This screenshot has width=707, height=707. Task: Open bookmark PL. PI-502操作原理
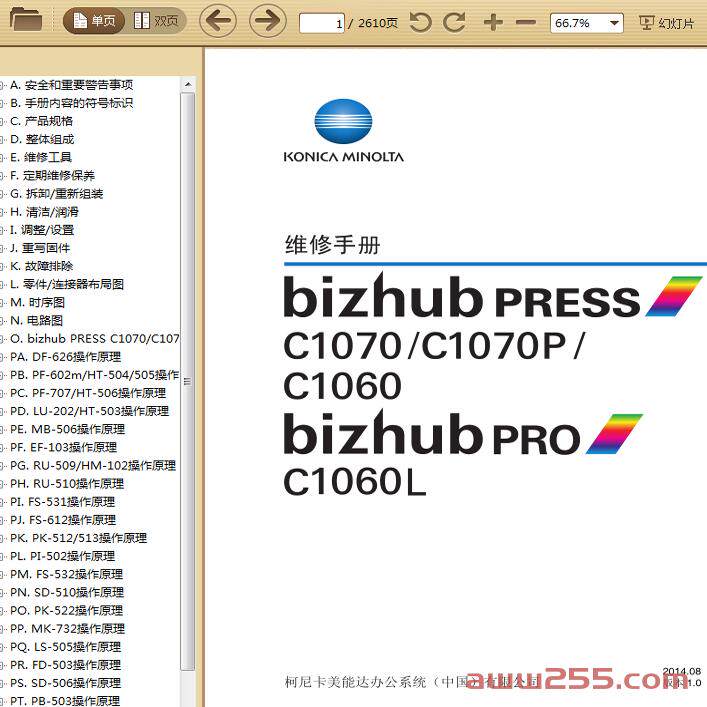click(63, 556)
